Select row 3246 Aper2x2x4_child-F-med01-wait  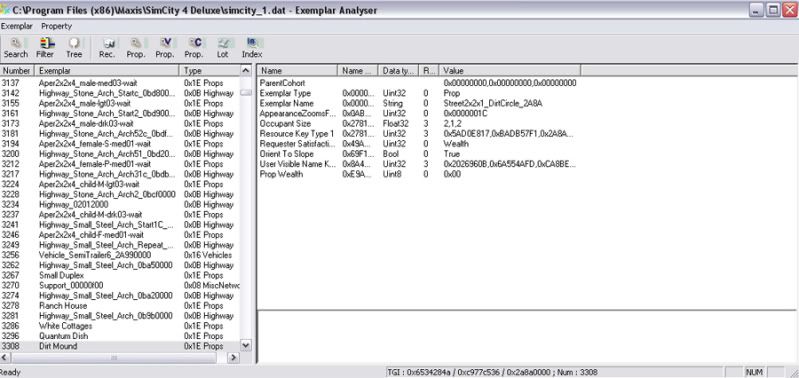(120, 235)
